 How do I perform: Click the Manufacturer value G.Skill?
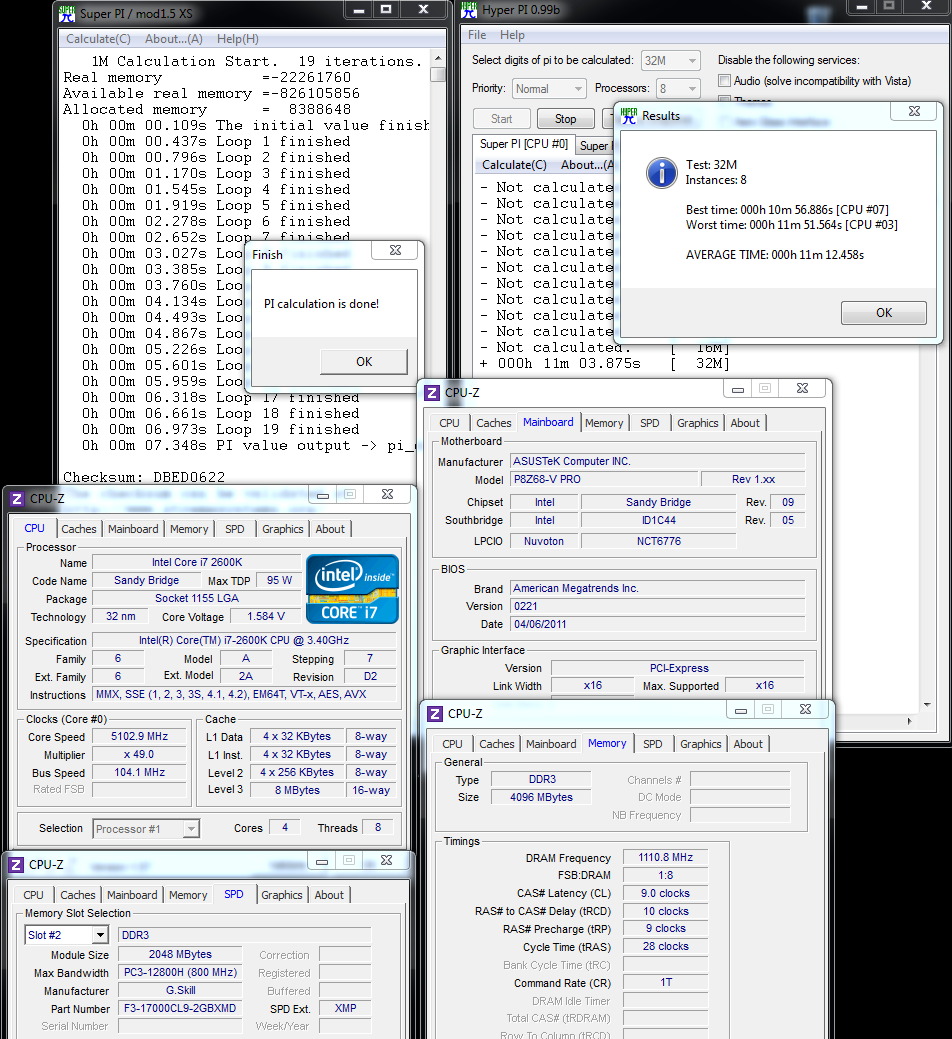coord(180,990)
